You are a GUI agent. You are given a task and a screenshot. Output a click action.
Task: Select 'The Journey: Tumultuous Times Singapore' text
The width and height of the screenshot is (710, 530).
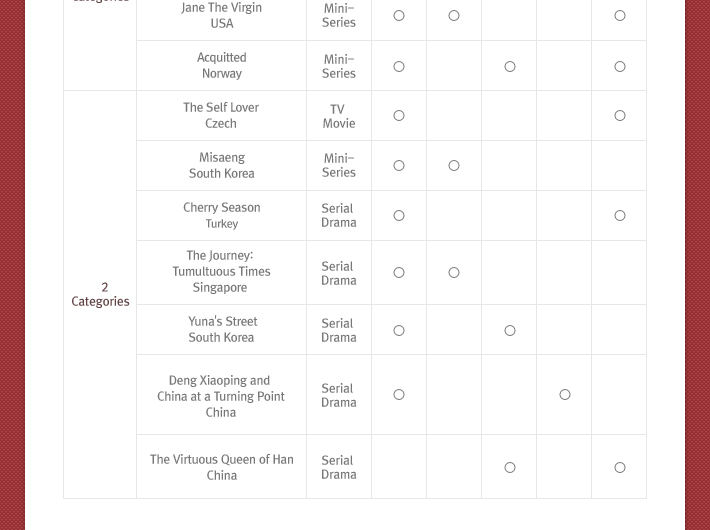coord(221,271)
